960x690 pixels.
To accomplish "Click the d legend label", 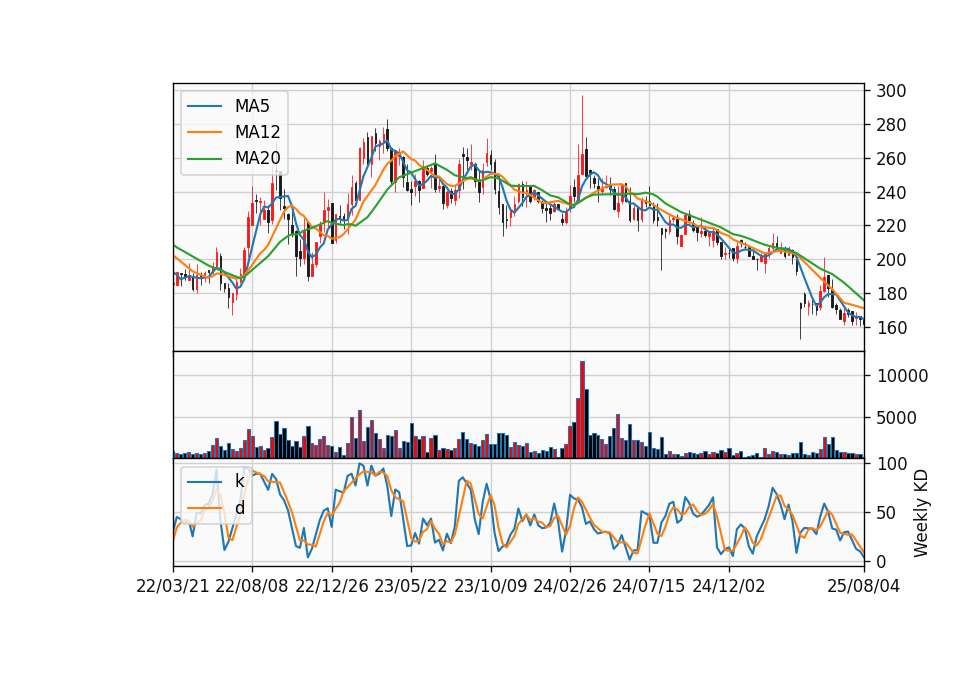I will (x=239, y=508).
